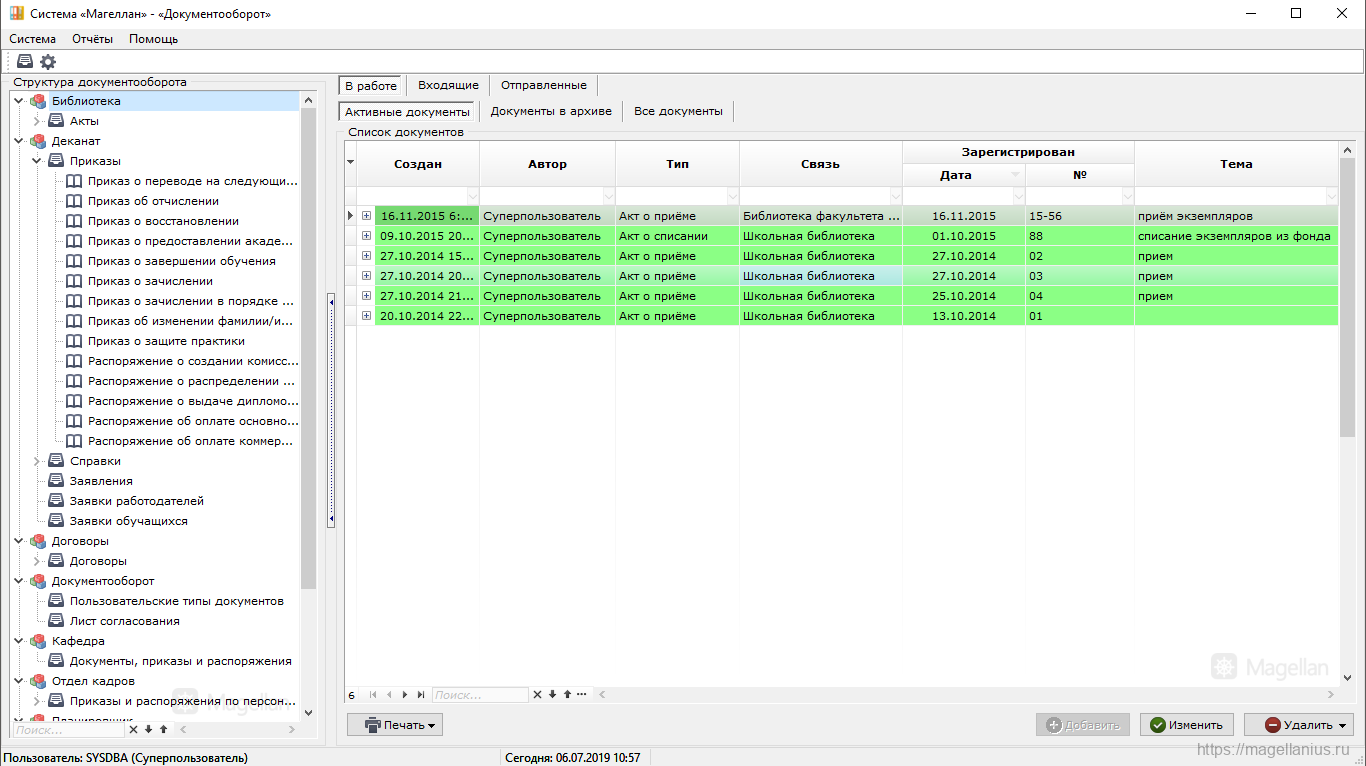The image size is (1366, 766).
Task: Click the document list Поиск search field
Action: (x=480, y=694)
